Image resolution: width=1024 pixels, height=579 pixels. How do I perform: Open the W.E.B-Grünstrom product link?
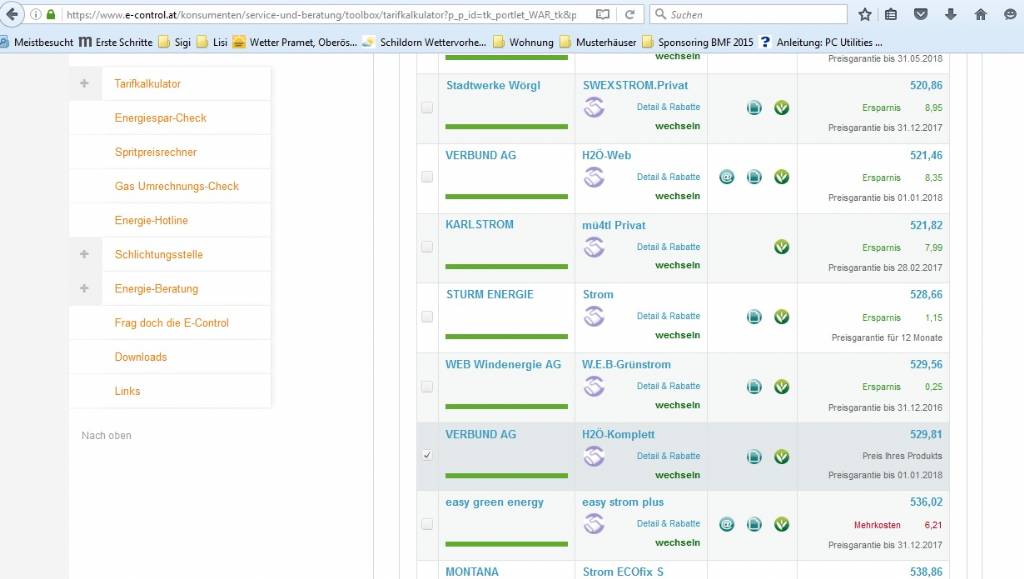pyautogui.click(x=626, y=364)
